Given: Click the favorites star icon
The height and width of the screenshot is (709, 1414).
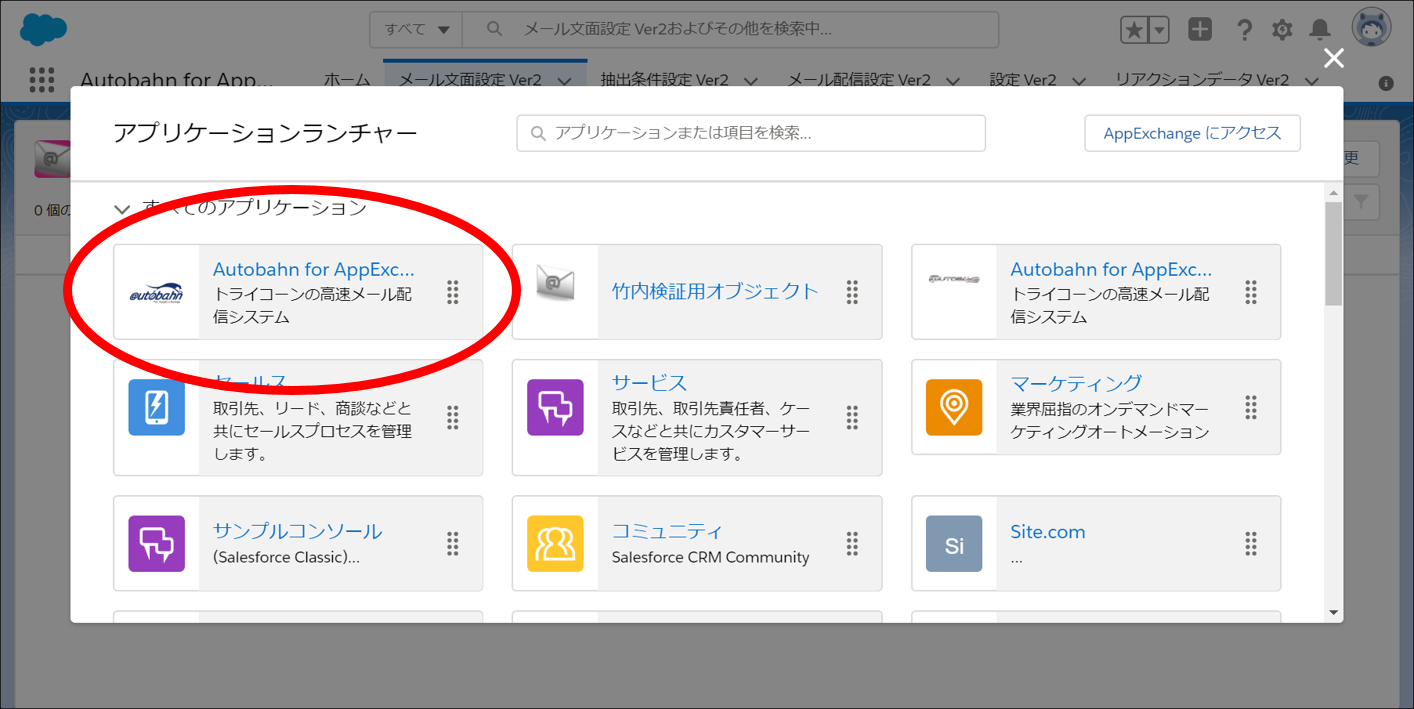Looking at the screenshot, I should (x=1134, y=30).
